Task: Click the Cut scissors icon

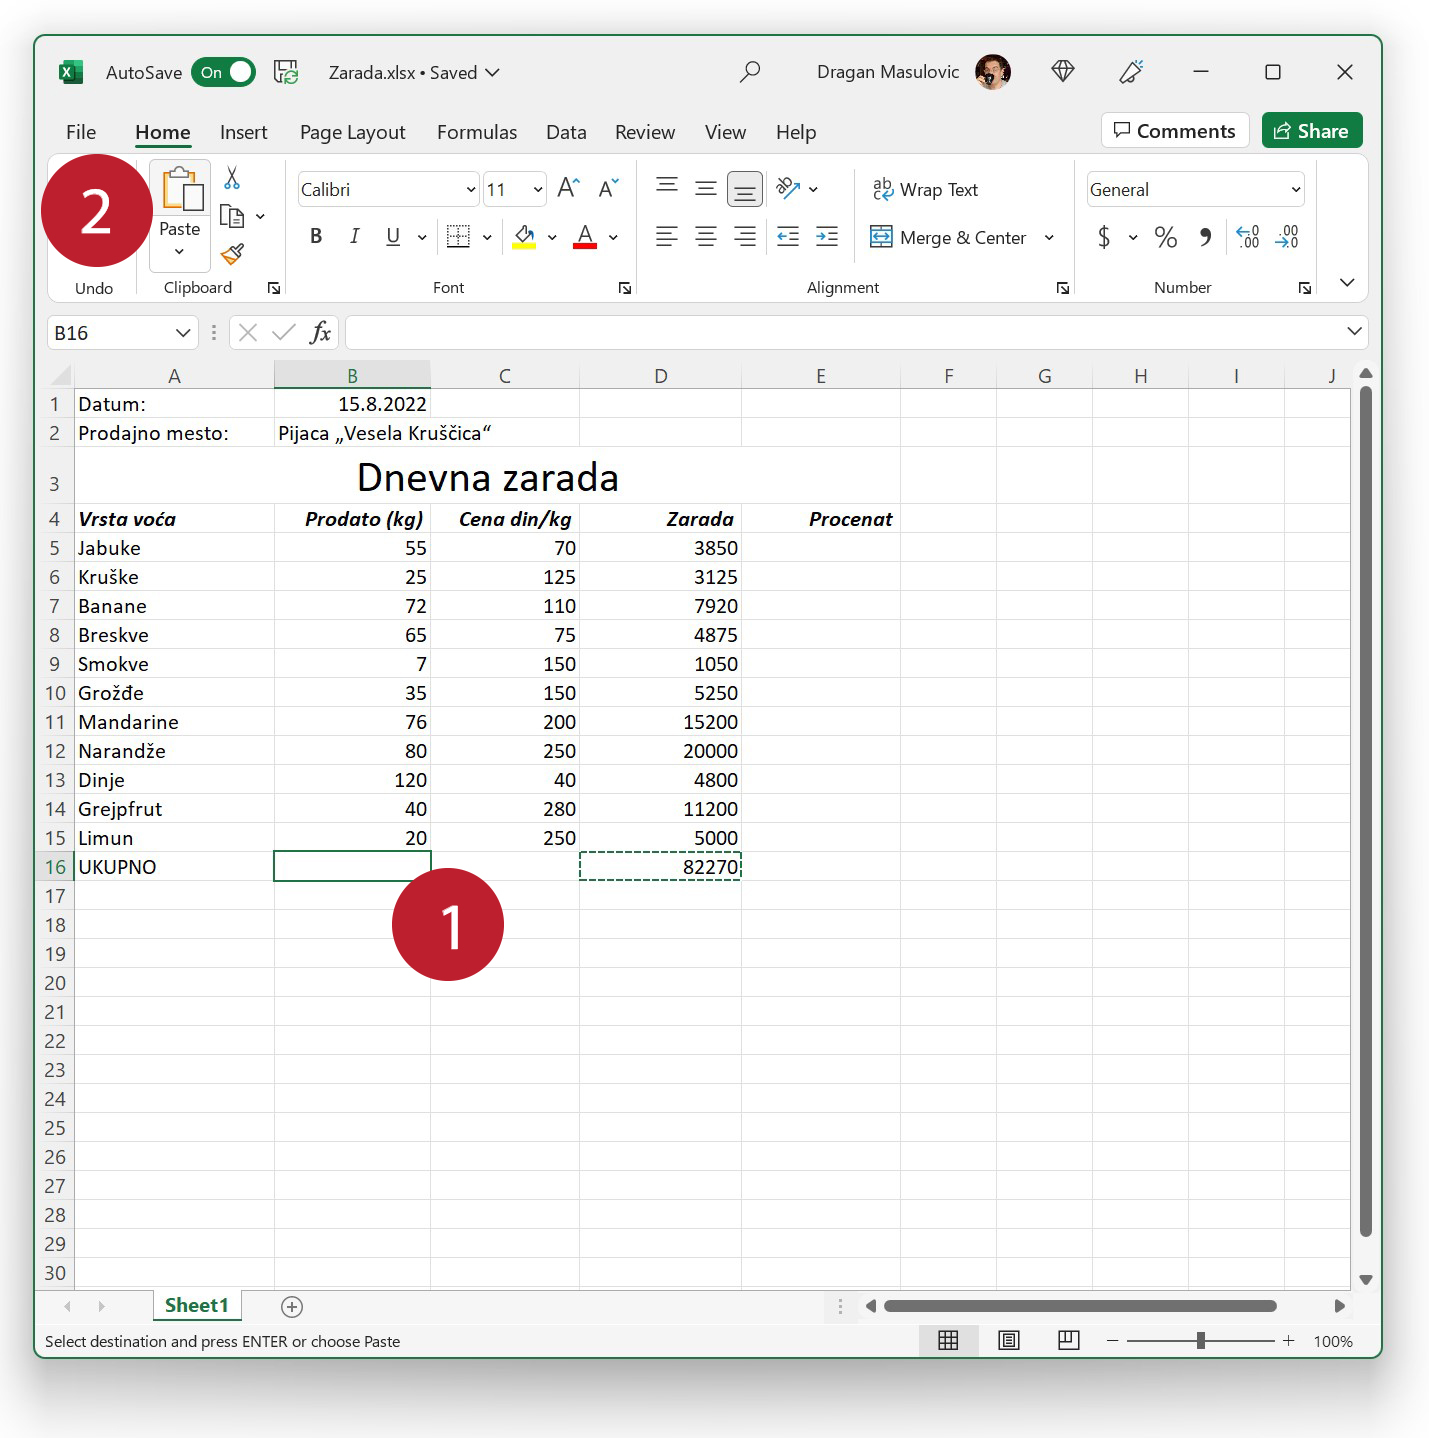Action: tap(232, 178)
